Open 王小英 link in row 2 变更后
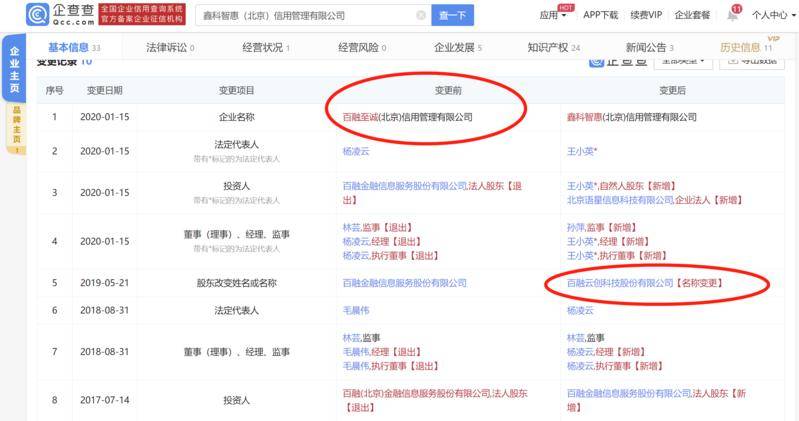 click(581, 151)
